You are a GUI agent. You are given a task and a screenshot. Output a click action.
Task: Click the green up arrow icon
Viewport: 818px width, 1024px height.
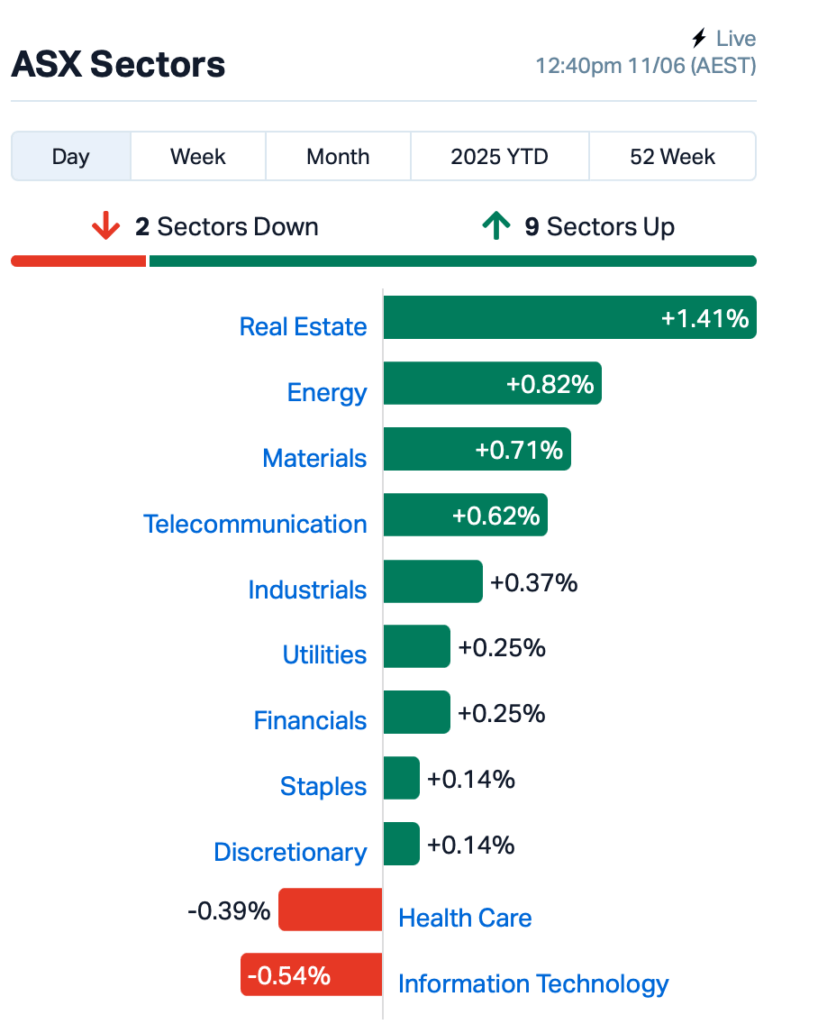coord(496,226)
